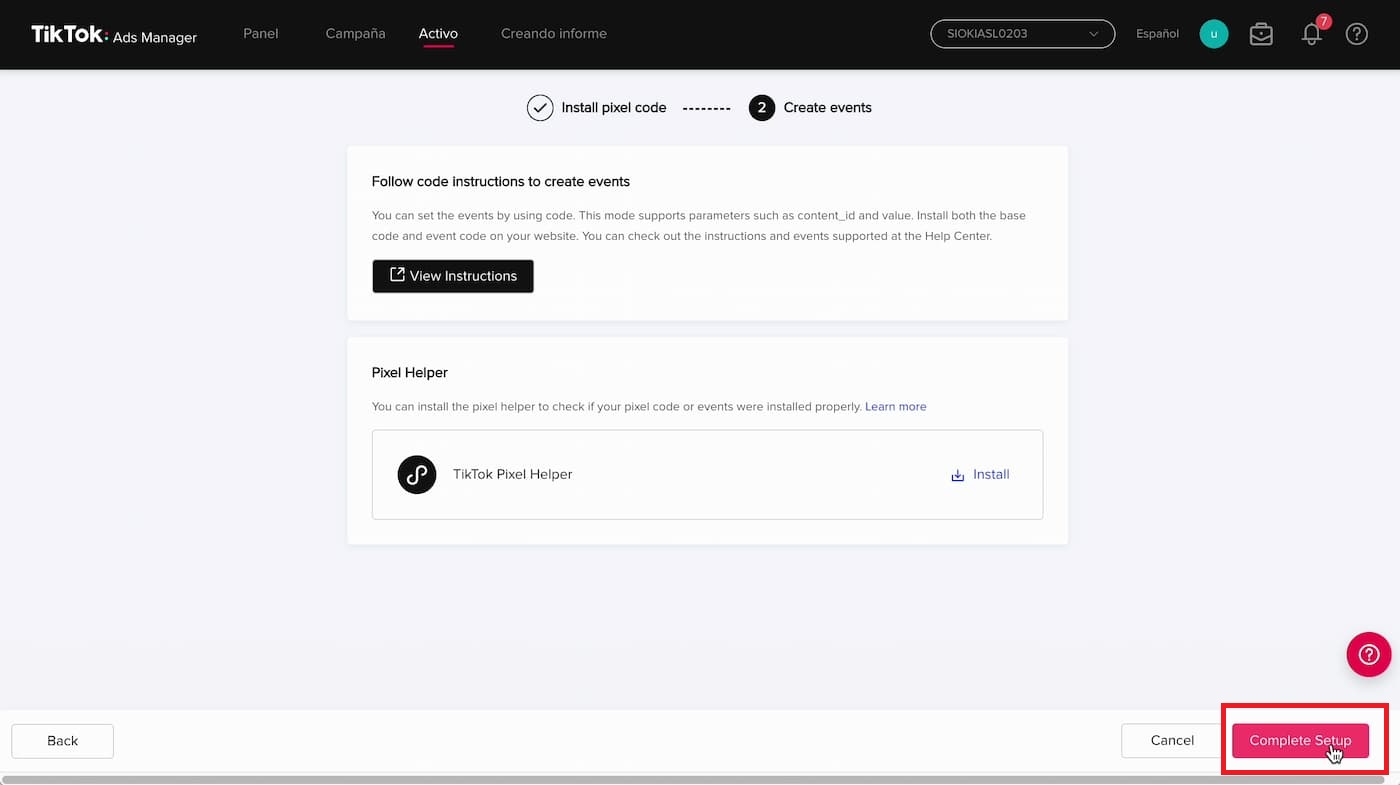Open the SIOKIASL0203 account dropdown
This screenshot has width=1400, height=785.
[x=1023, y=34]
